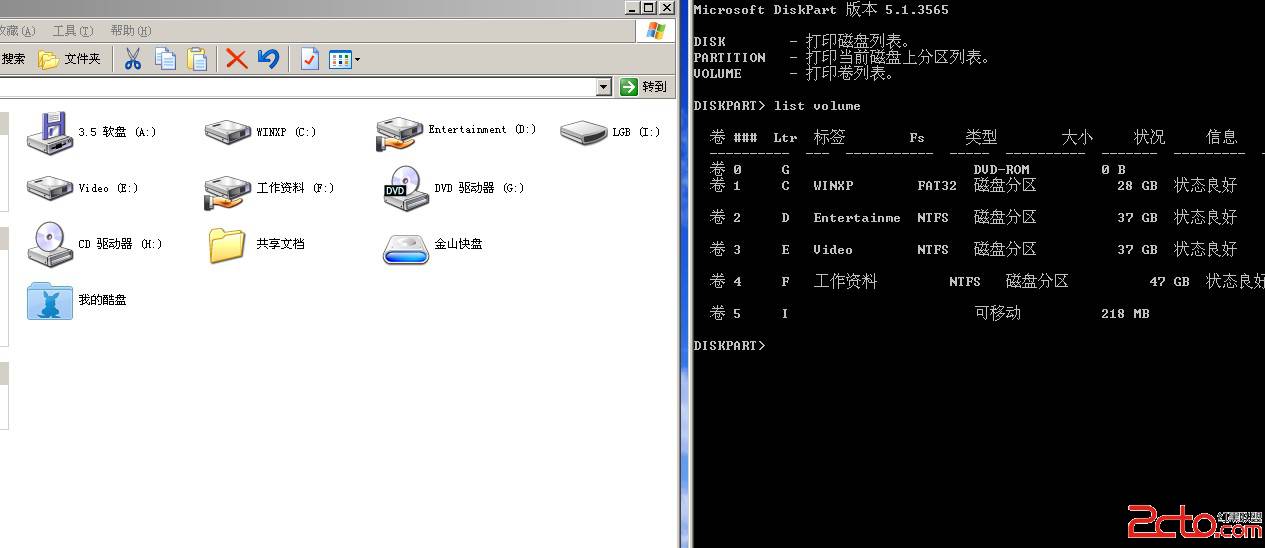The image size is (1265, 548).
Task: Click the blue Undo arrow icon
Action: pyautogui.click(x=268, y=59)
